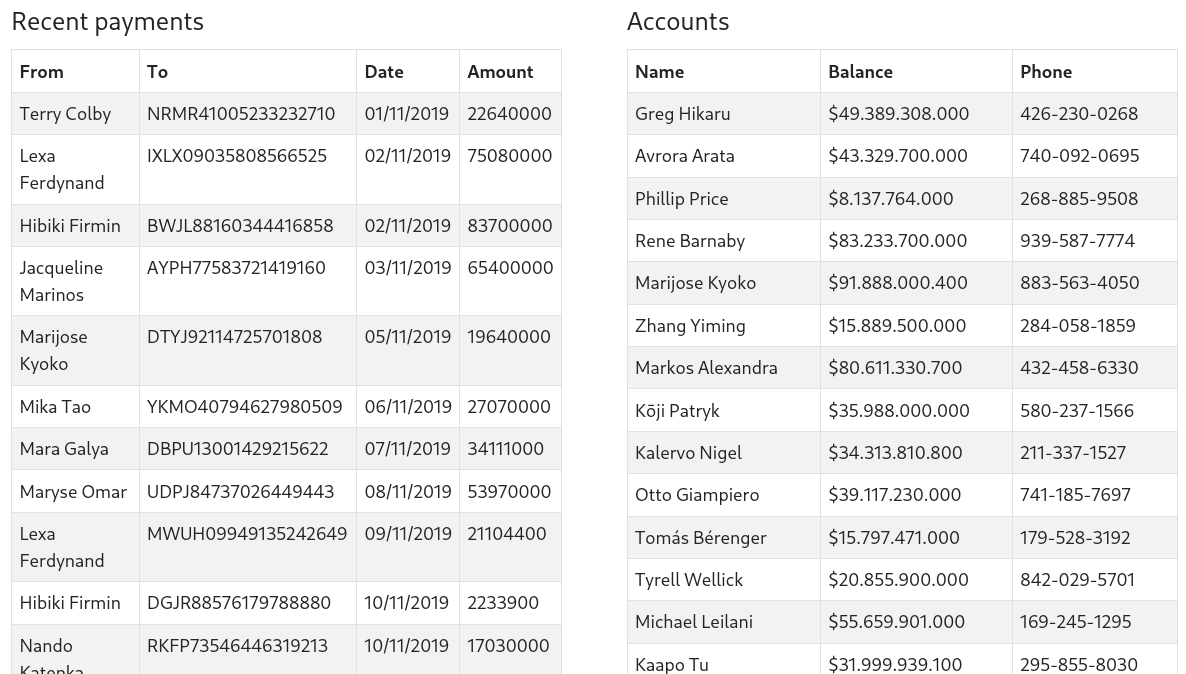
Task: Click the Amount column header
Action: click(500, 72)
